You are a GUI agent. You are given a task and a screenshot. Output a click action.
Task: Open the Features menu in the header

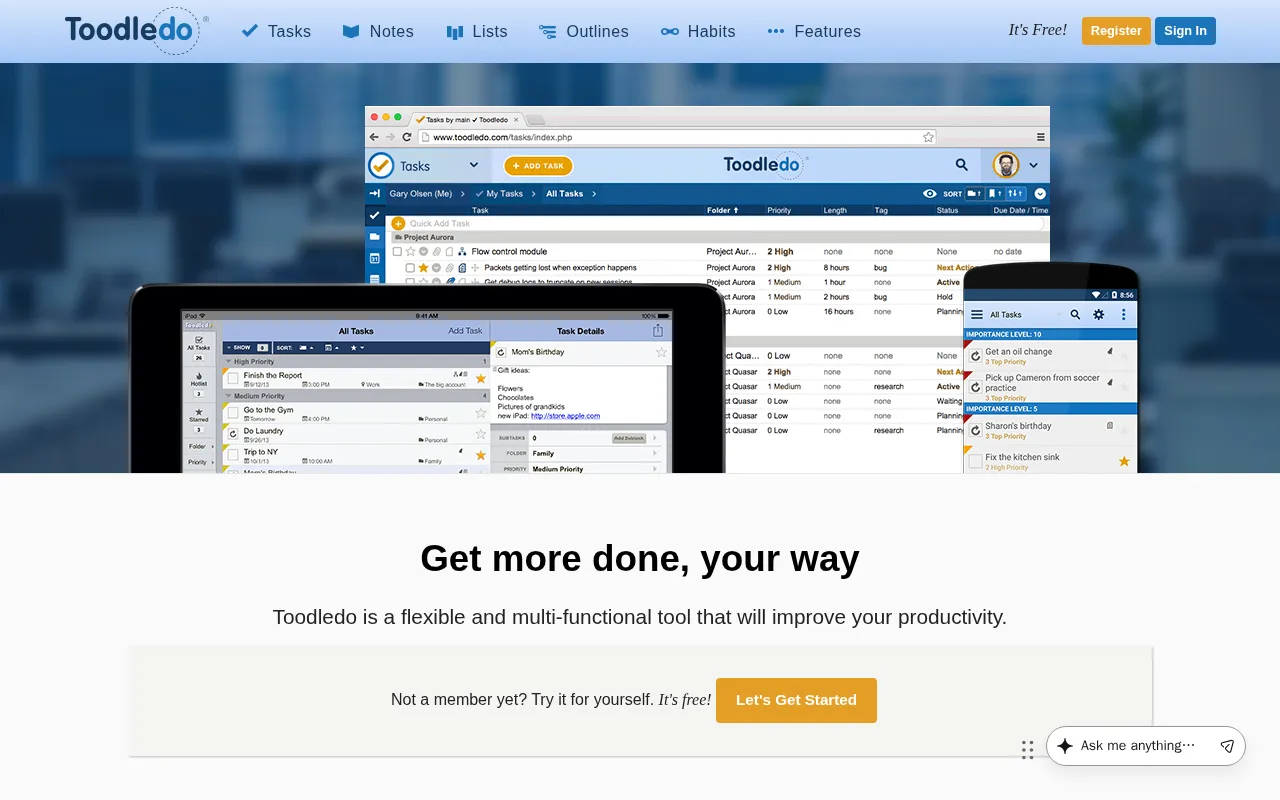(814, 31)
